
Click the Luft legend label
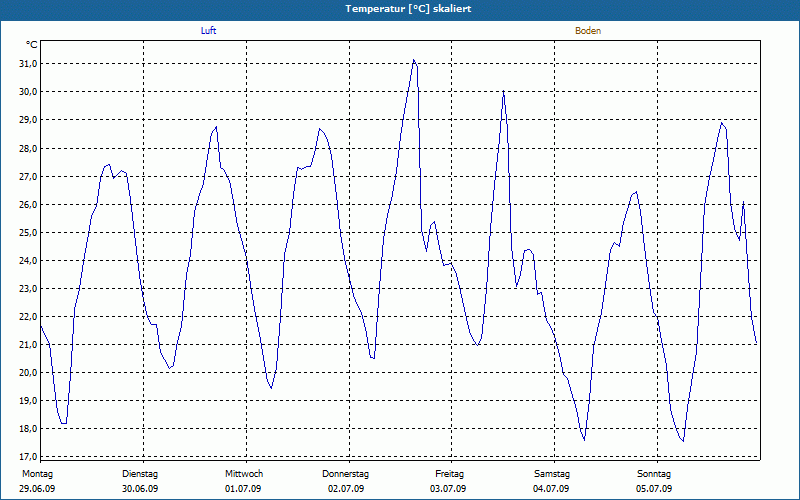click(x=208, y=31)
